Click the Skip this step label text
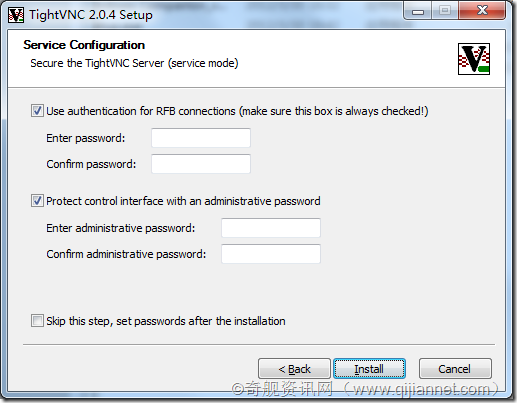The image size is (517, 403). 166,321
